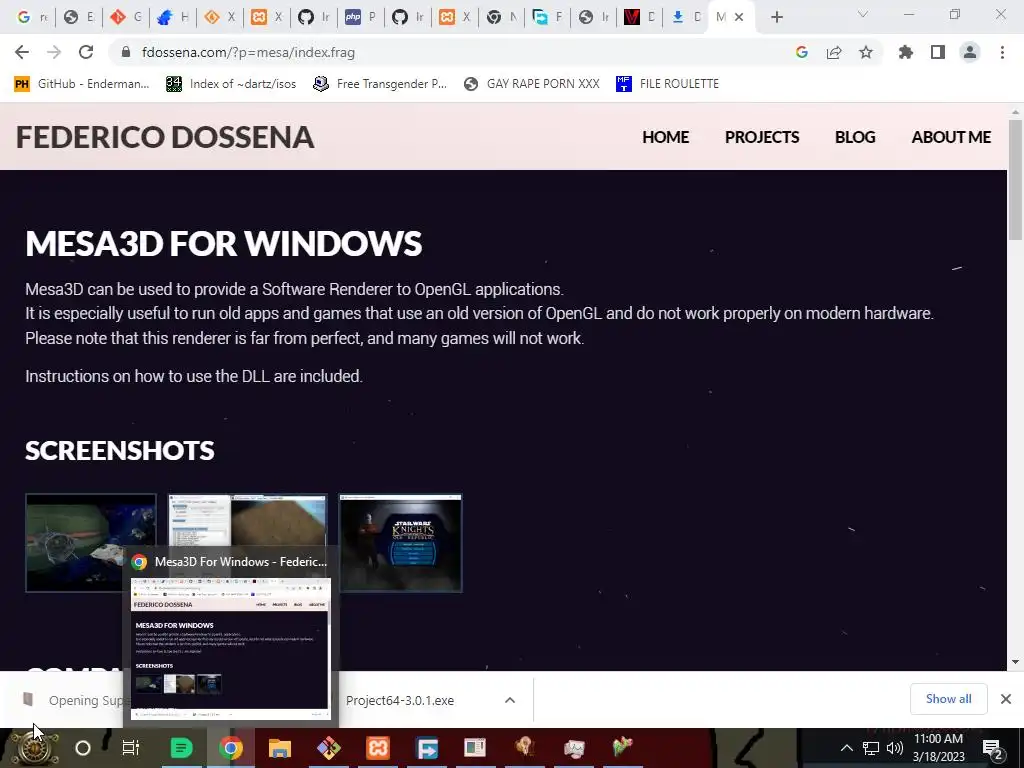Open clock showing 11:00 AM
Viewport: 1024px width, 768px height.
pos(938,748)
